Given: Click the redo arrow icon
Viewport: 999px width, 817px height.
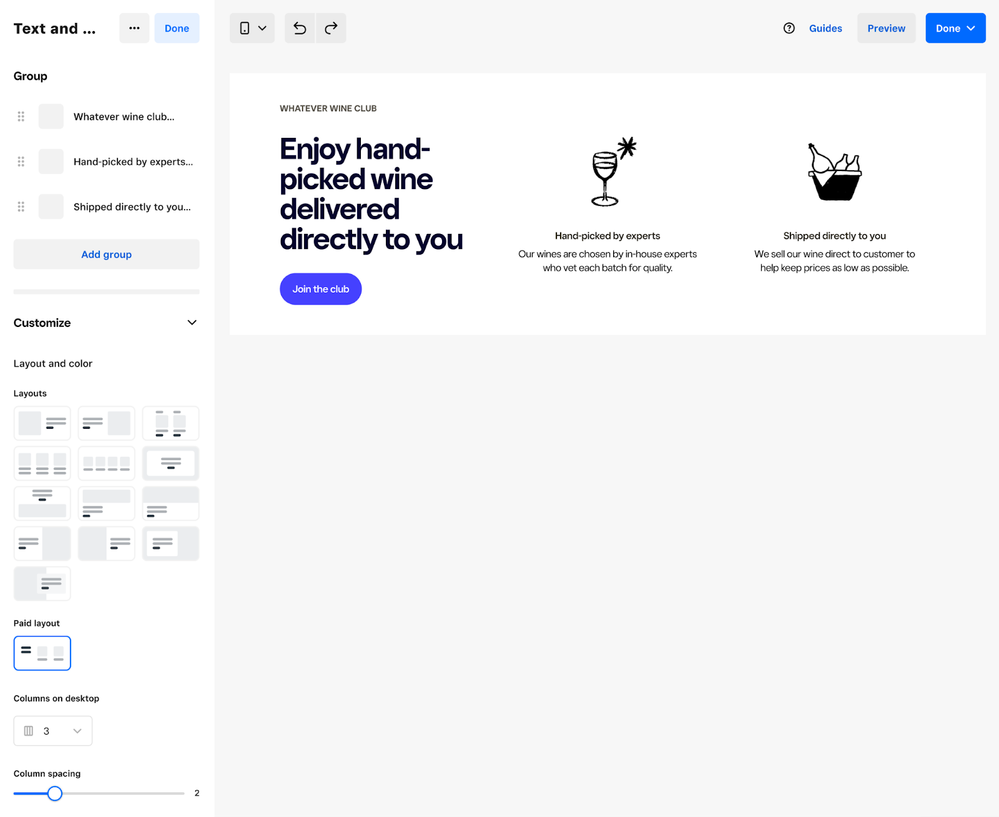Looking at the screenshot, I should (x=331, y=28).
